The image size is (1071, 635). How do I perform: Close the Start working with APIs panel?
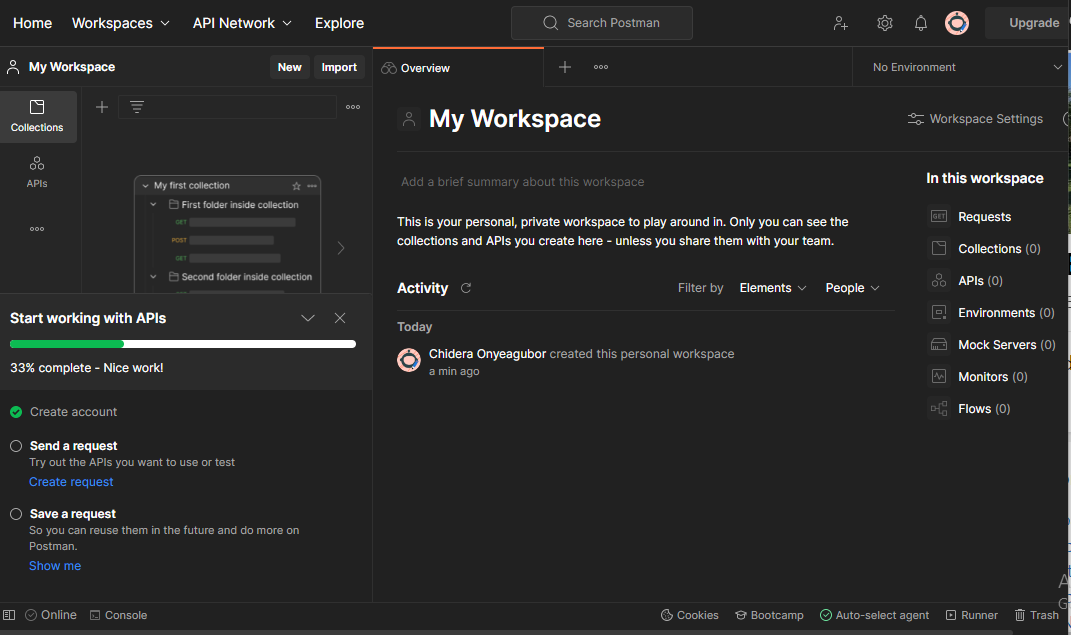(x=340, y=318)
